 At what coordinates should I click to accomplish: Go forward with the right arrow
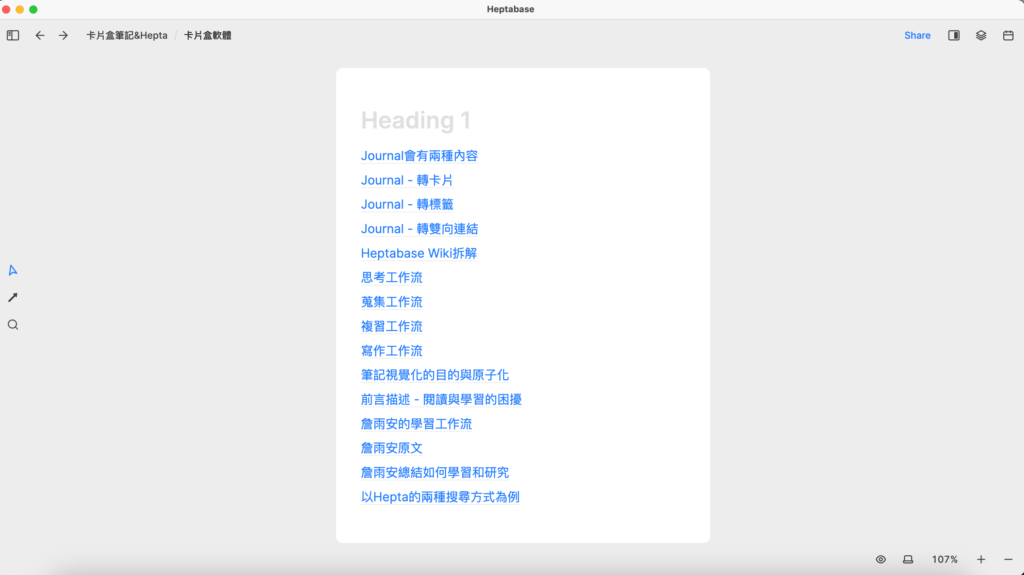tap(63, 35)
